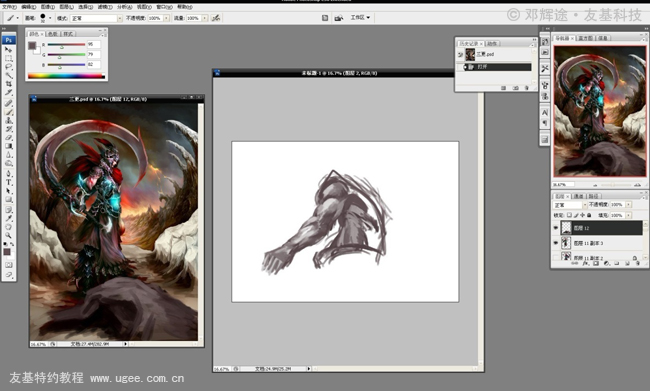Click the color spectrum ramp bar
The width and height of the screenshot is (650, 391).
click(66, 76)
